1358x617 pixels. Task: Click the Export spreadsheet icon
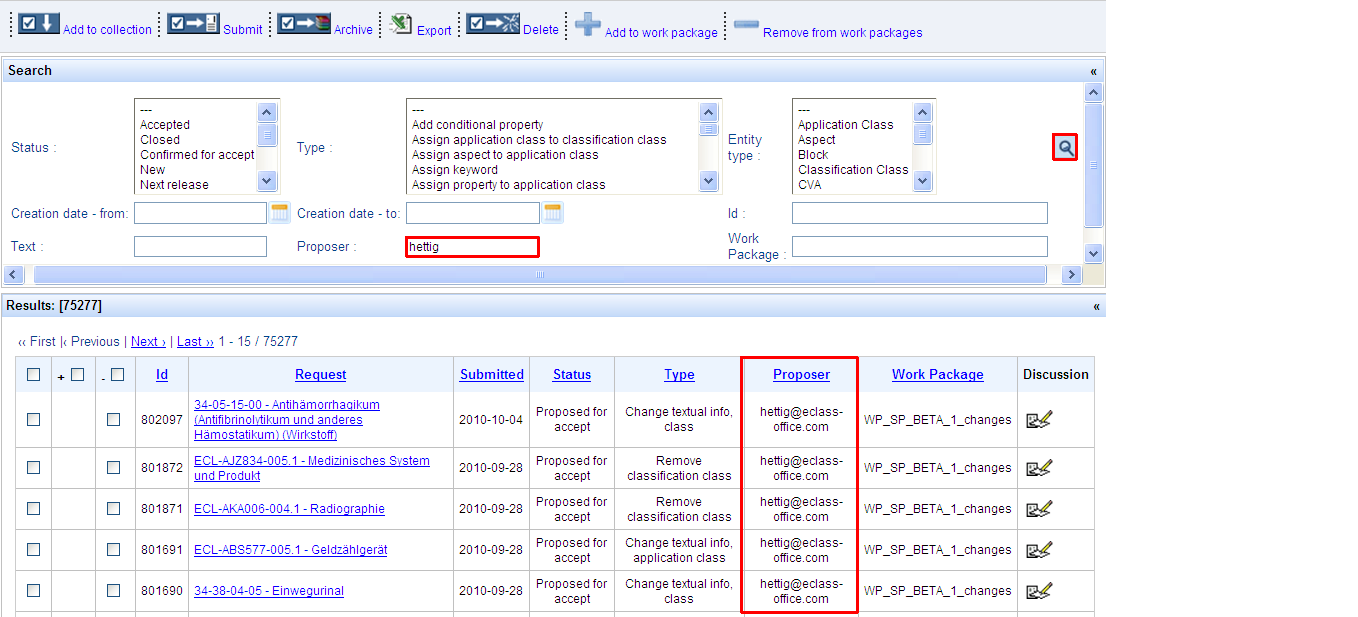[x=401, y=24]
